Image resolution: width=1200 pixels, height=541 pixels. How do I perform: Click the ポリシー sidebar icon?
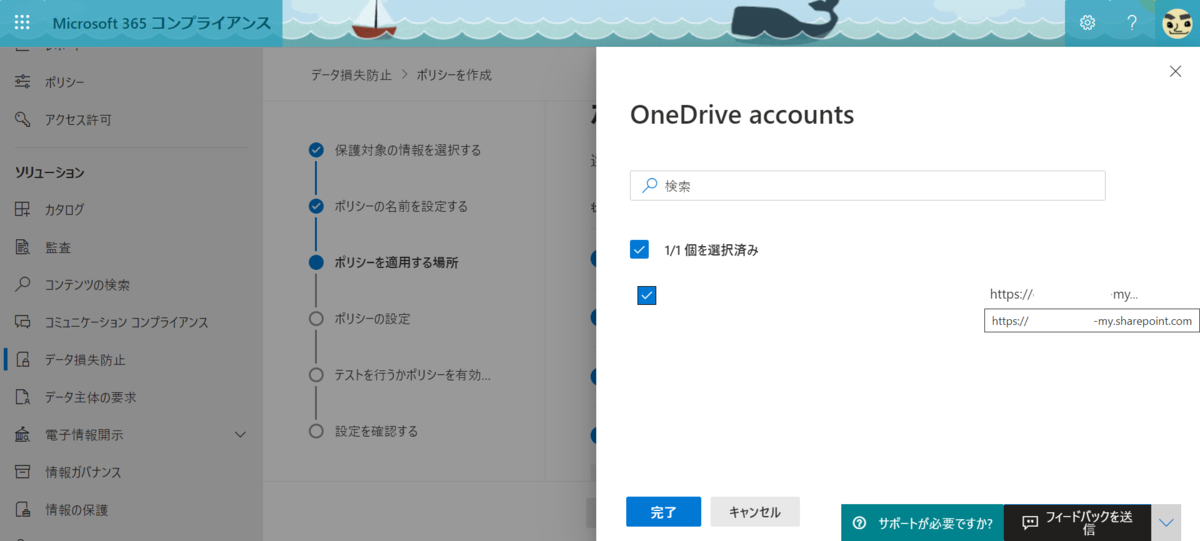point(23,82)
